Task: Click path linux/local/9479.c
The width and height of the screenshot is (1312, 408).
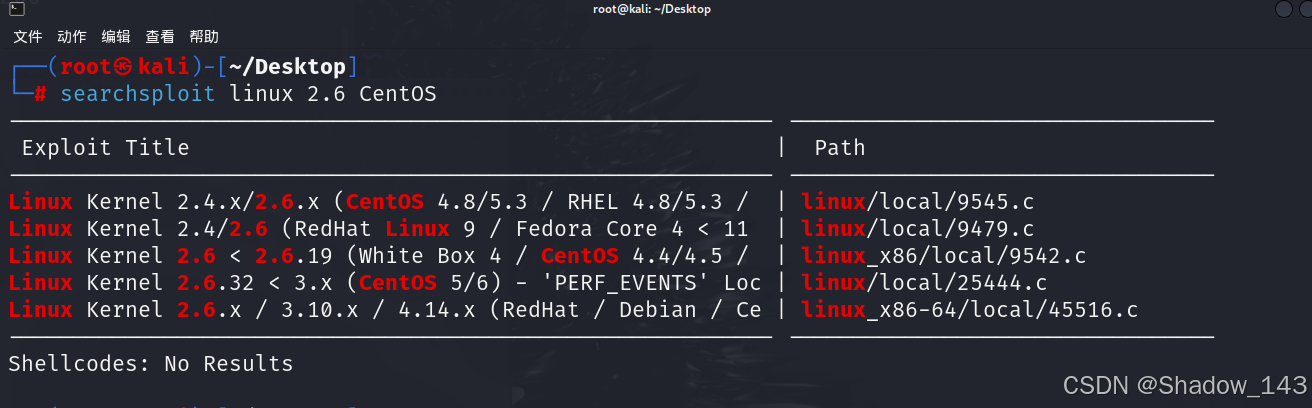Action: 918,229
